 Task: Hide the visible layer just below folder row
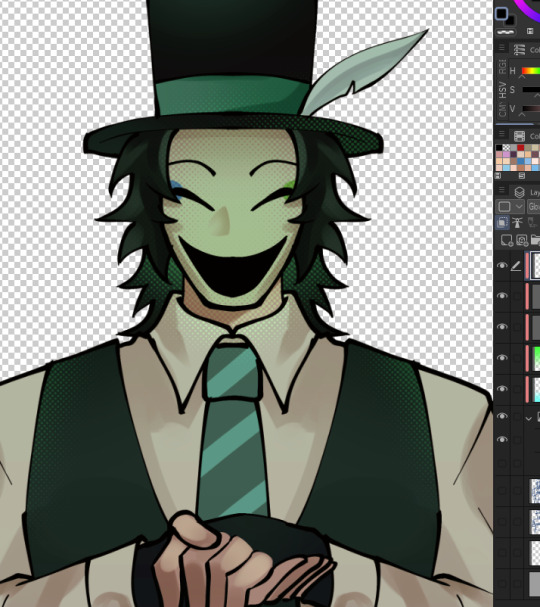(502, 440)
